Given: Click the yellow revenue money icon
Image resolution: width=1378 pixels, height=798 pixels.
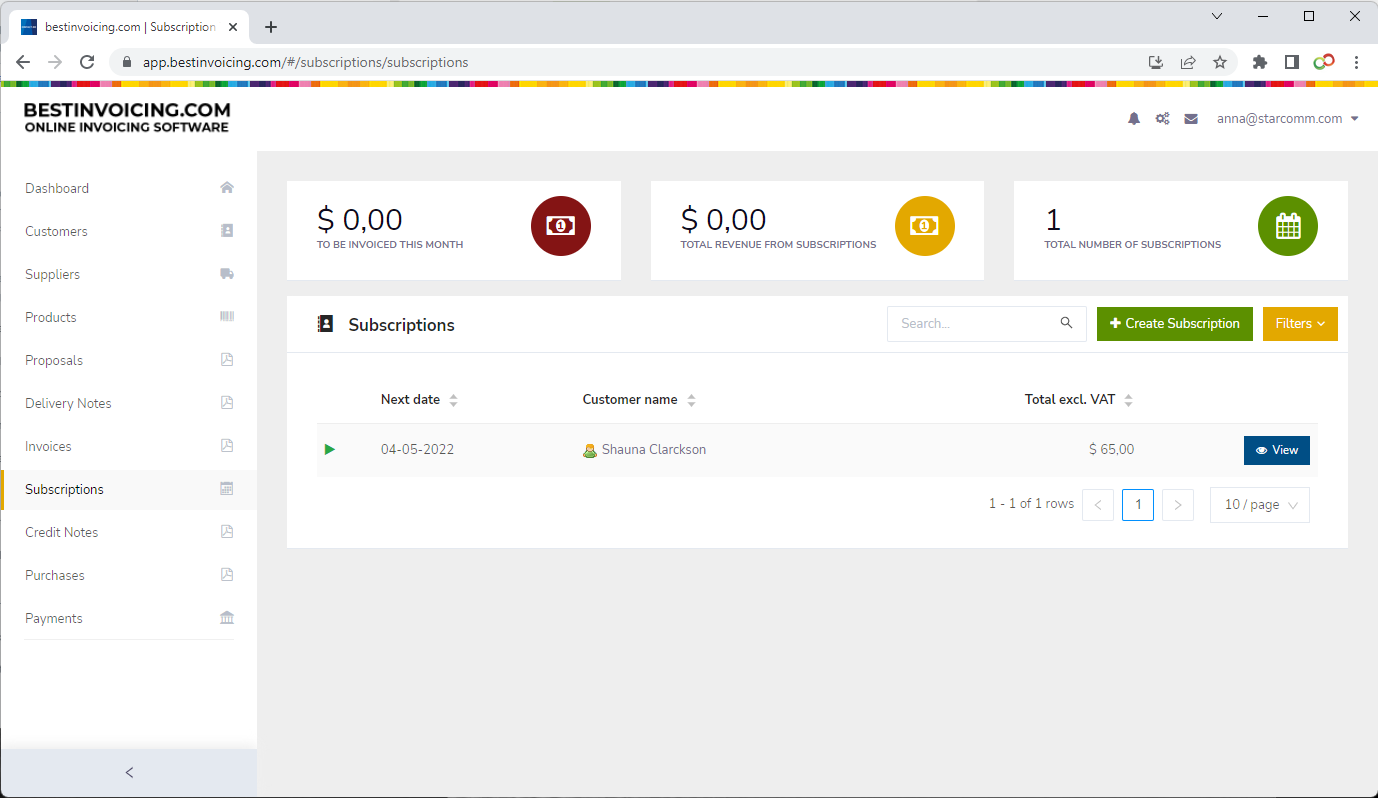Looking at the screenshot, I should click(x=924, y=226).
